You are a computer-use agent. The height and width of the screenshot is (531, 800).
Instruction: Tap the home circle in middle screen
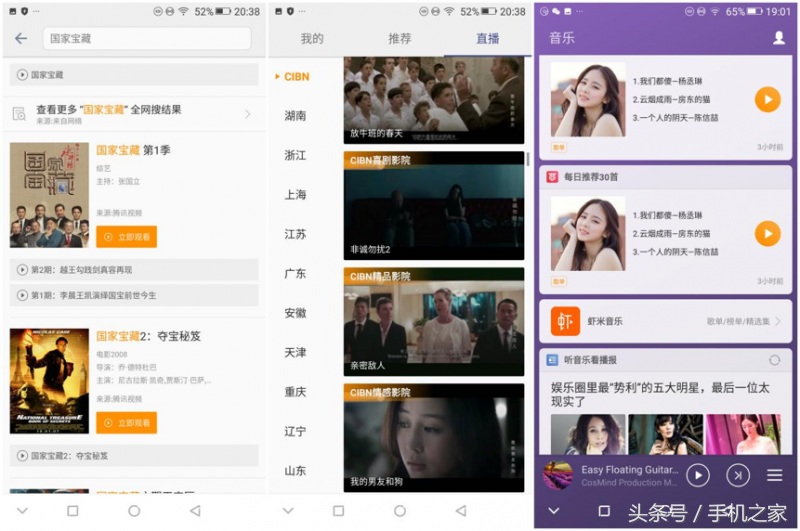tap(400, 511)
